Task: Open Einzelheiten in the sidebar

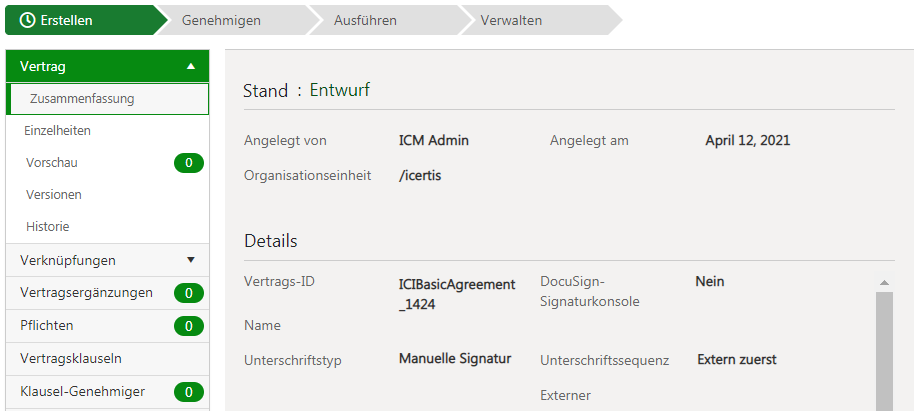Action: pyautogui.click(x=58, y=130)
